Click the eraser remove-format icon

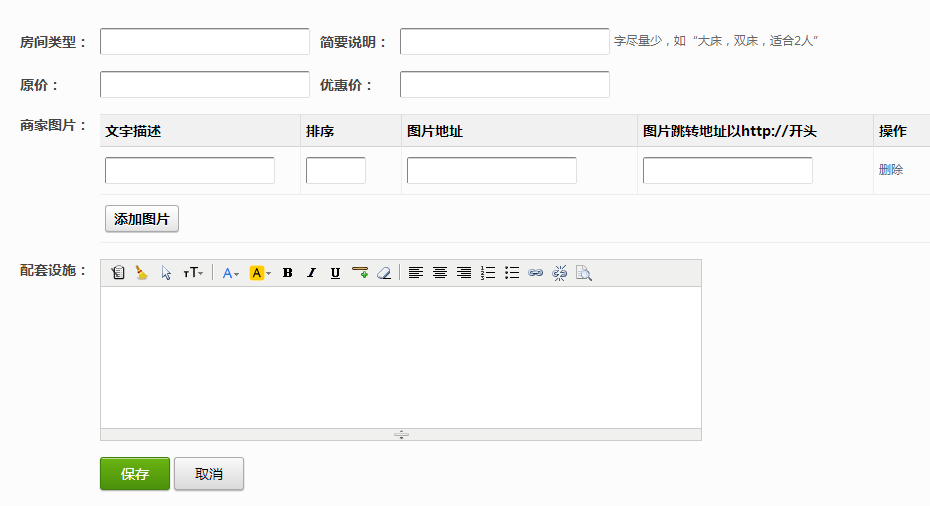(384, 273)
